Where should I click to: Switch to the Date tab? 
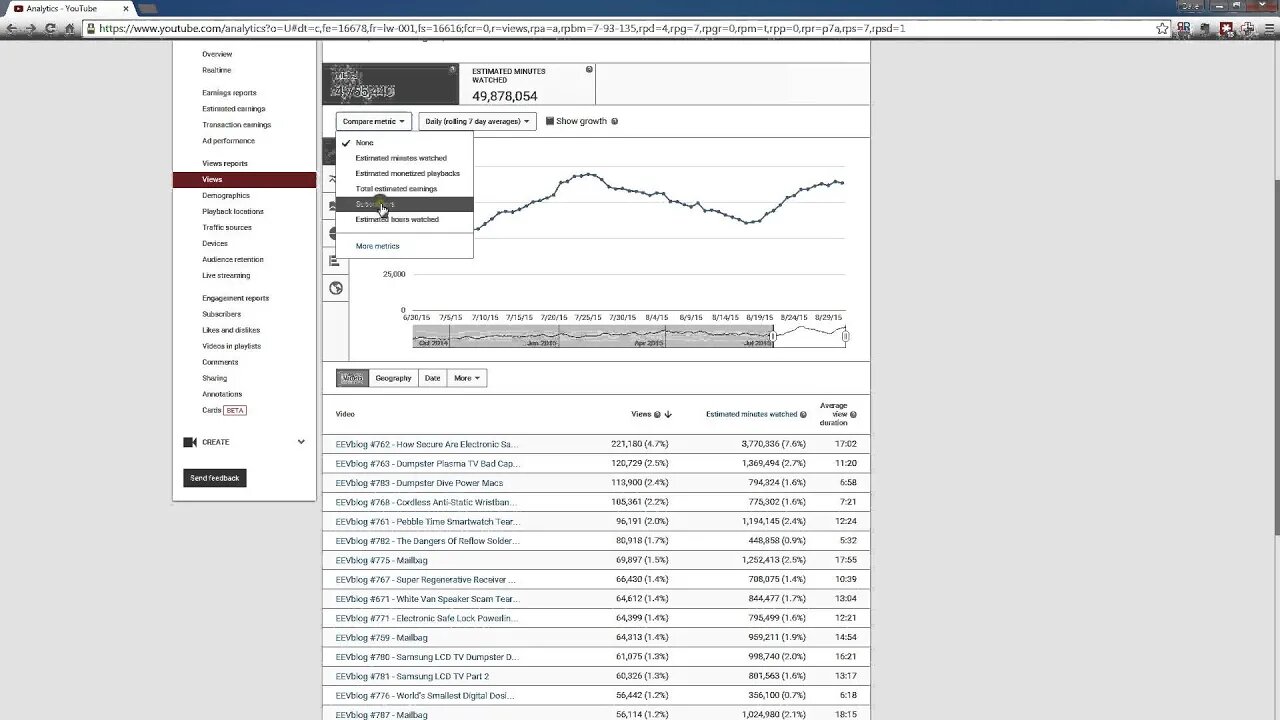[432, 378]
